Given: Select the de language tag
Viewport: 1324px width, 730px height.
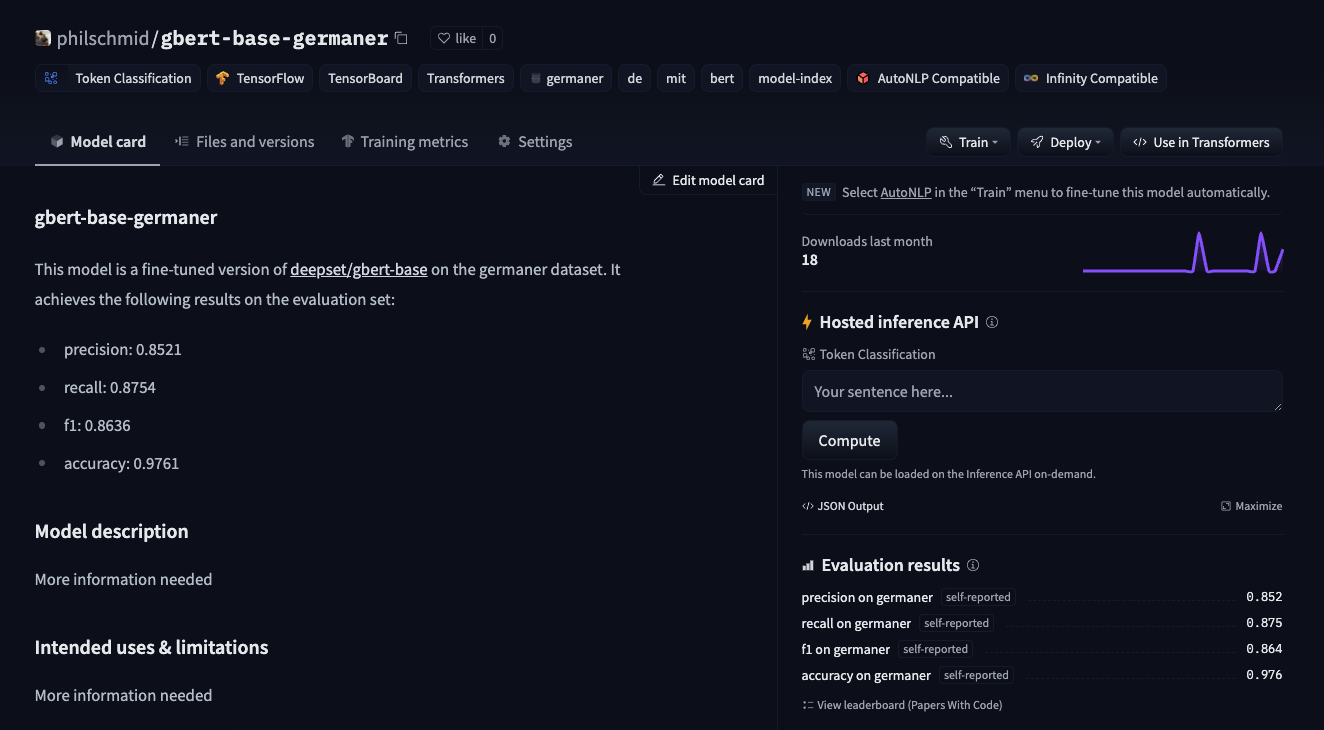Looking at the screenshot, I should coord(634,78).
